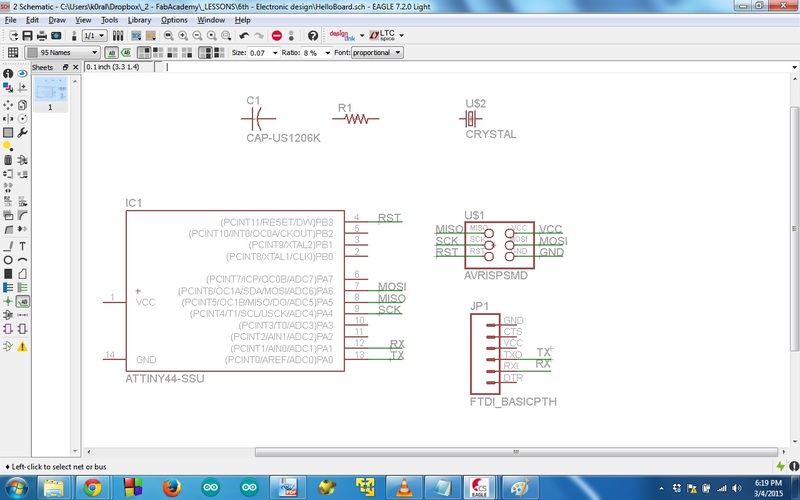The height and width of the screenshot is (500, 800).
Task: Select the green Net tool
Action: [22, 288]
